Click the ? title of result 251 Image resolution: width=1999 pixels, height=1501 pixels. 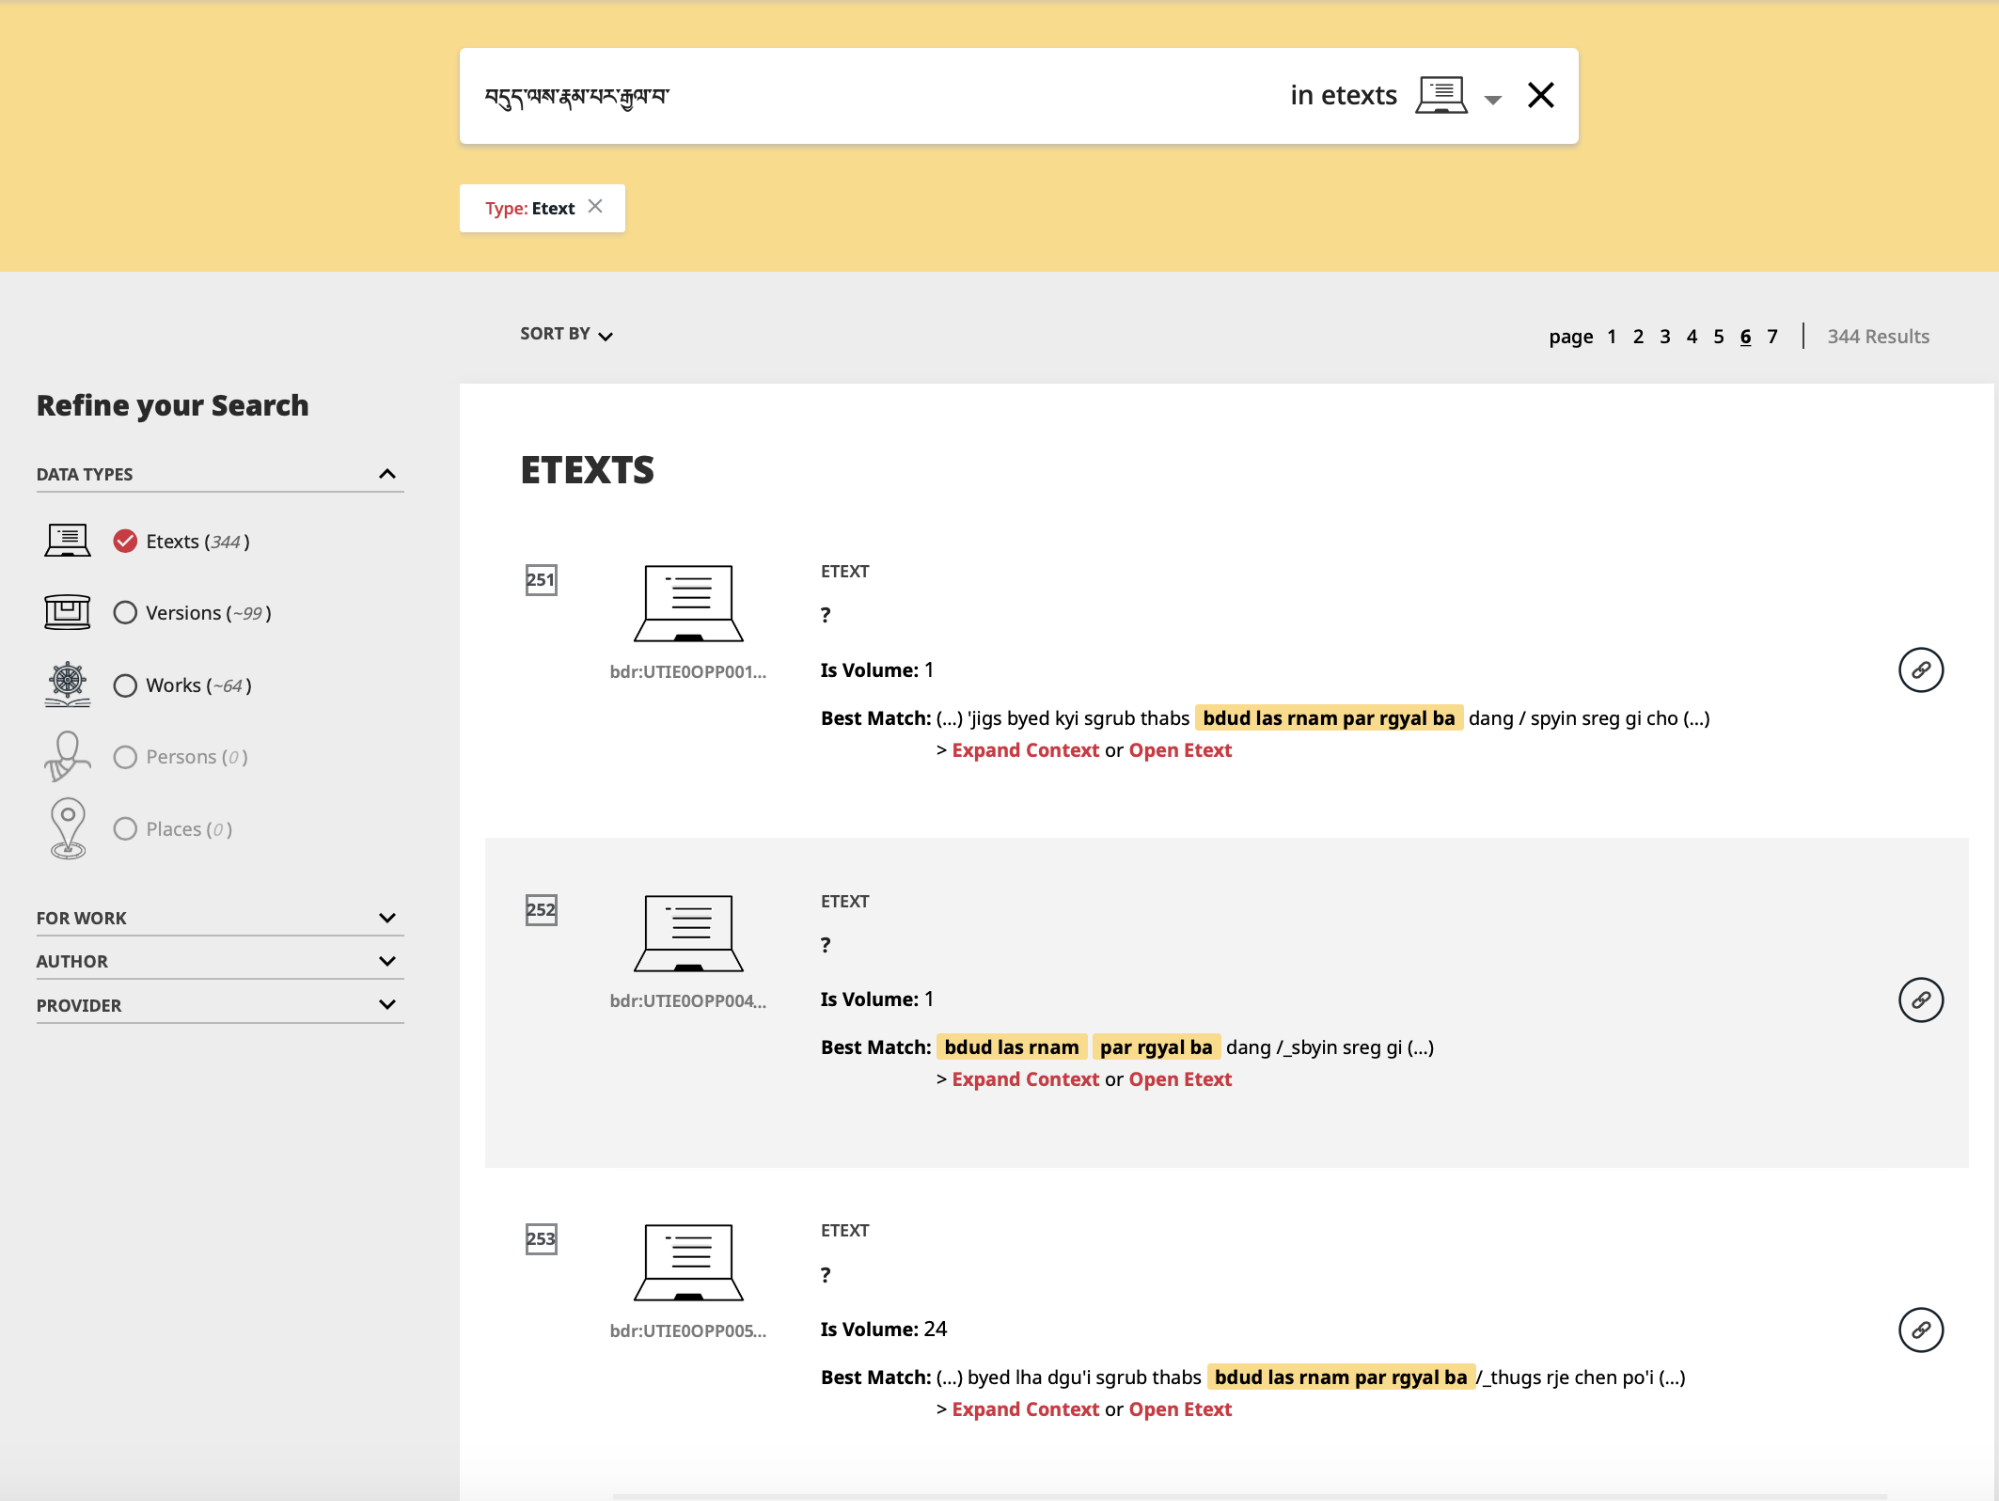(825, 615)
